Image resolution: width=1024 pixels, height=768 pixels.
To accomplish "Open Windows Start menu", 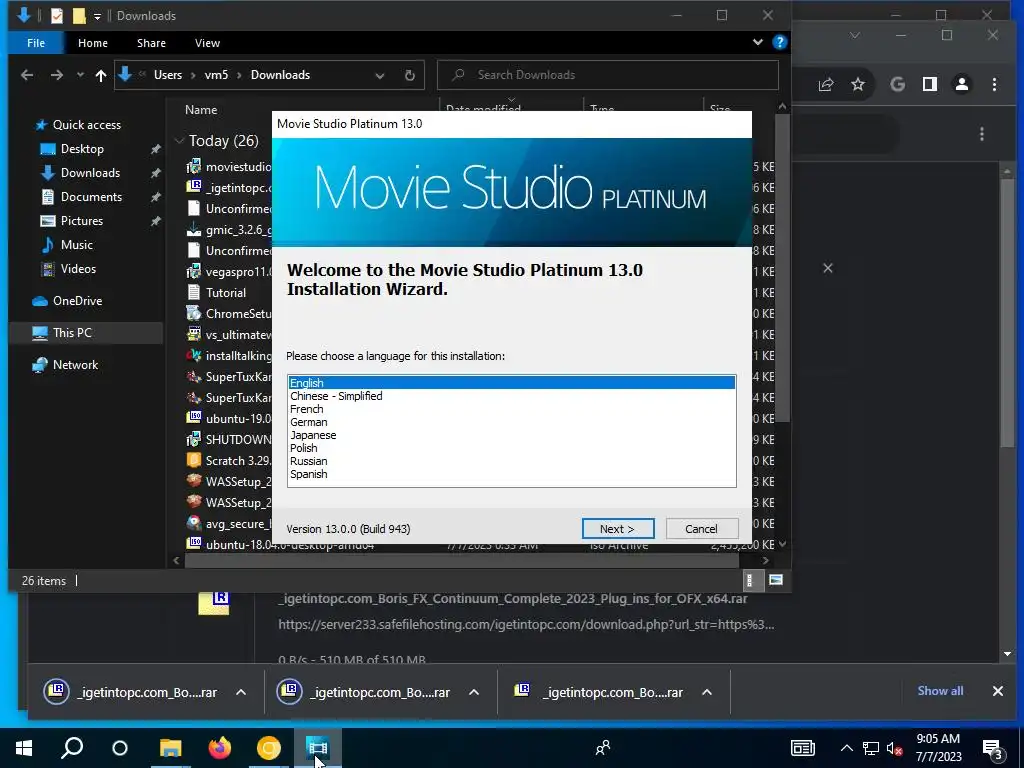I will 24,748.
